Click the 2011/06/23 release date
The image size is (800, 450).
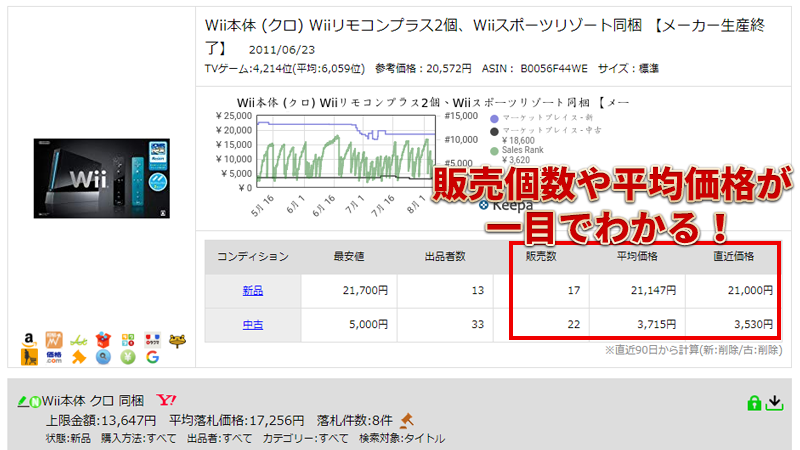pos(282,50)
